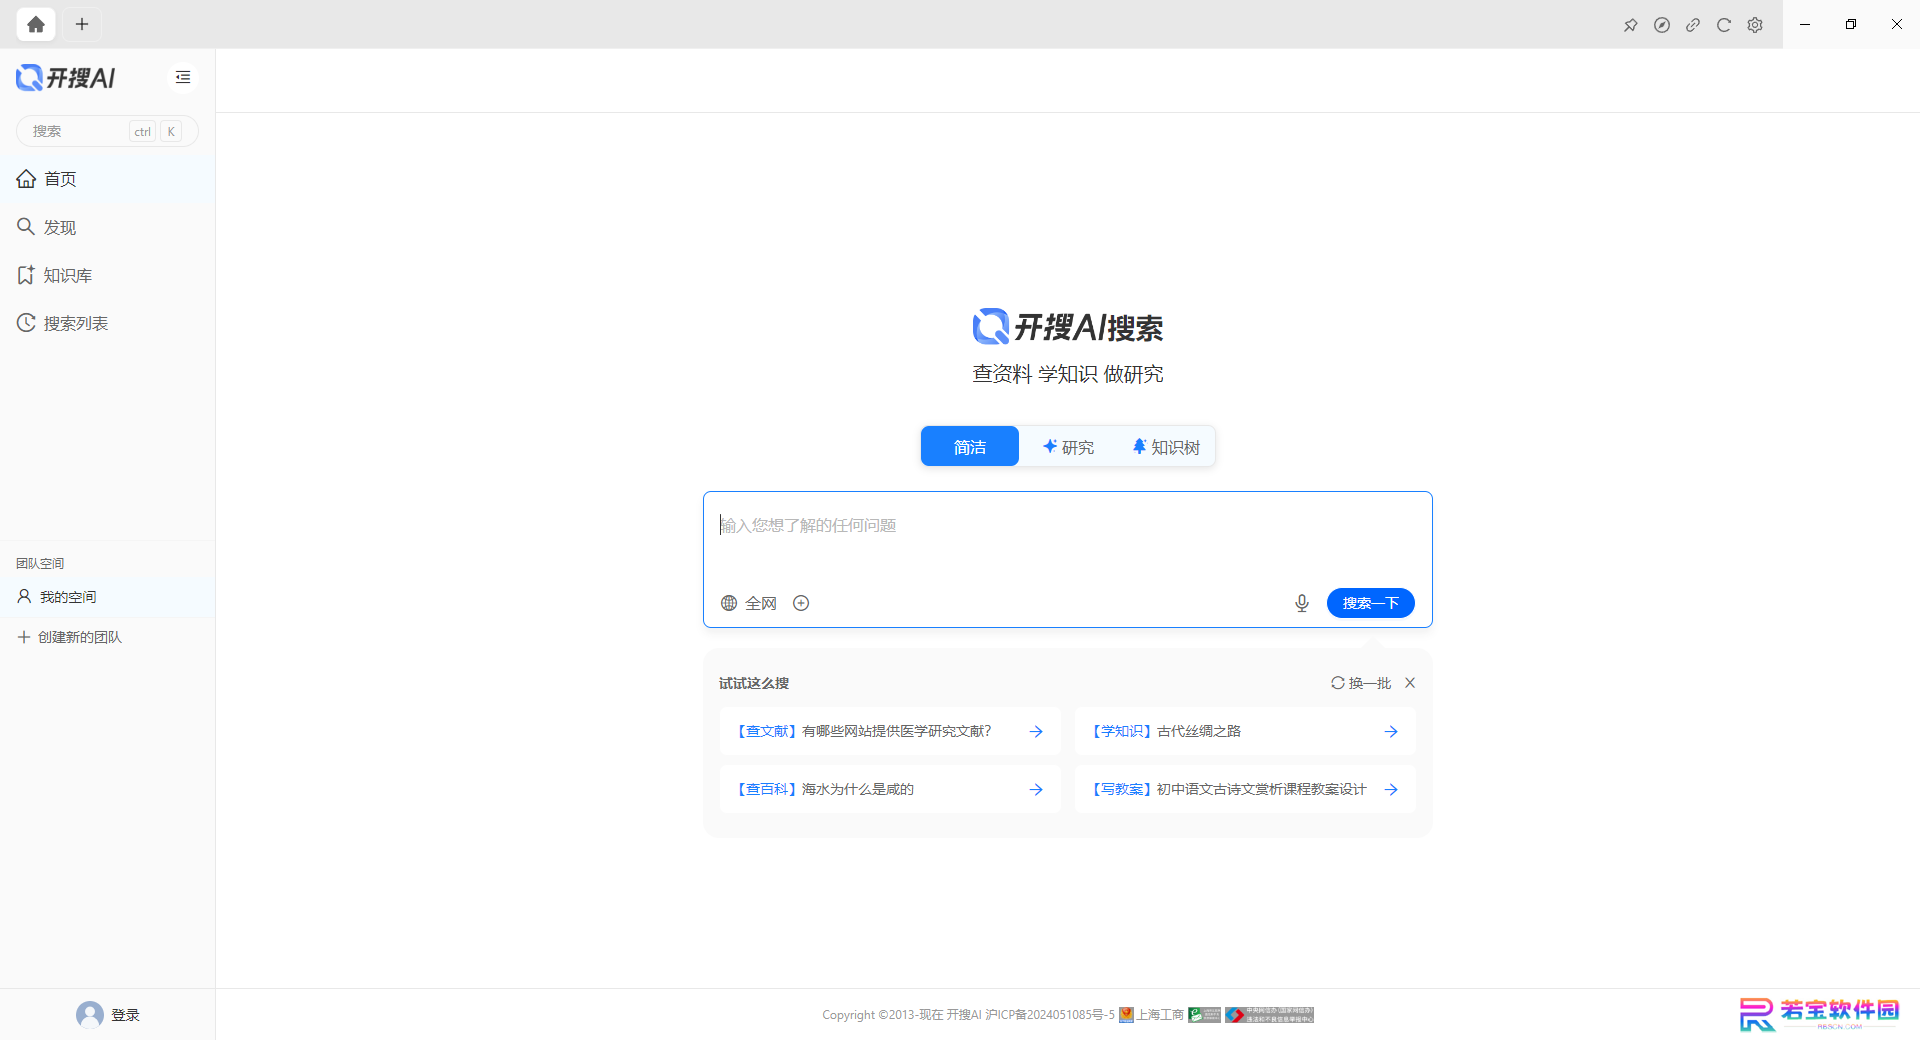Click the question input text area
This screenshot has height=1040, width=1920.
(1068, 535)
